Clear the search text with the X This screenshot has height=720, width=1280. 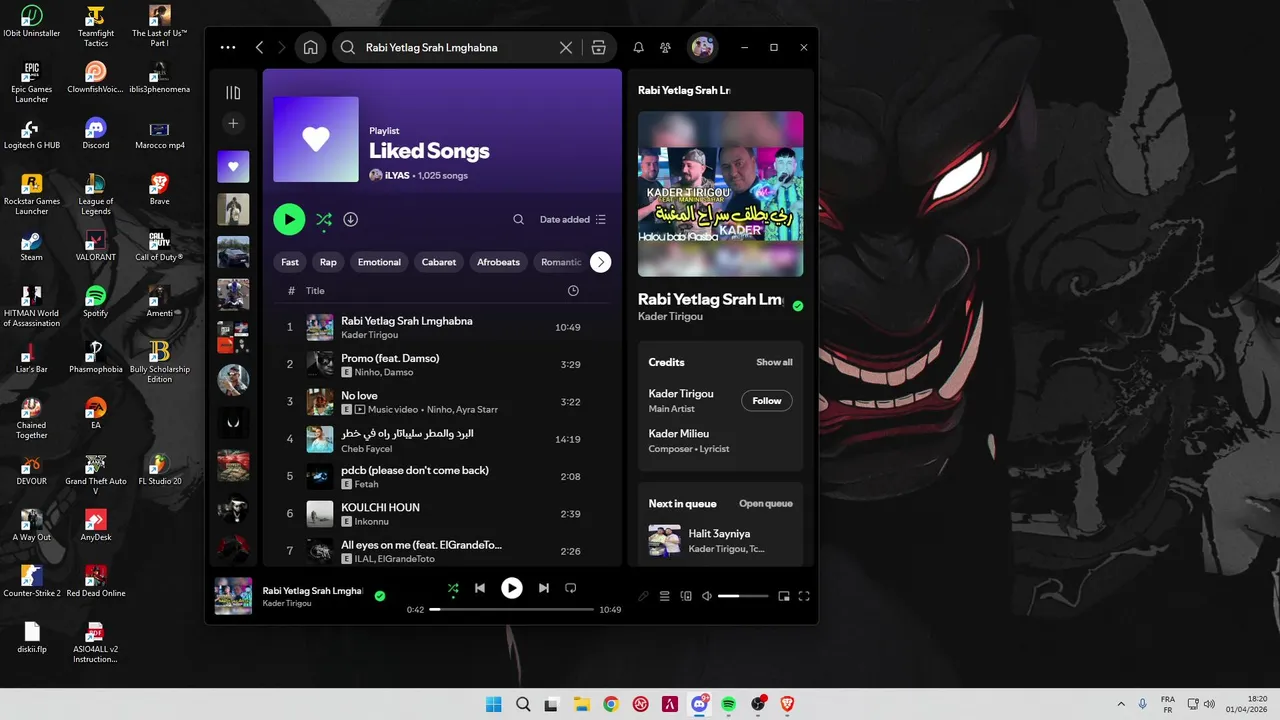pyautogui.click(x=566, y=47)
